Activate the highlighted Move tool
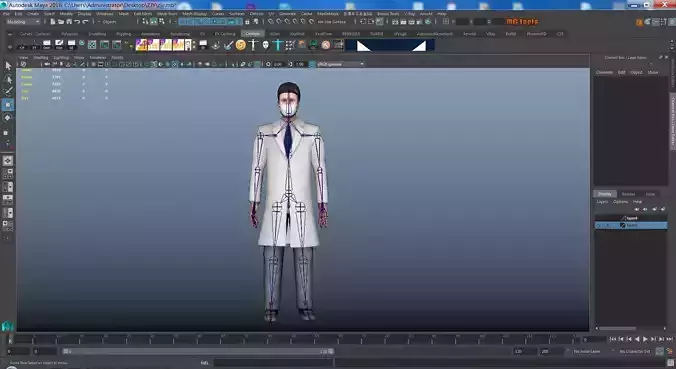 point(8,105)
